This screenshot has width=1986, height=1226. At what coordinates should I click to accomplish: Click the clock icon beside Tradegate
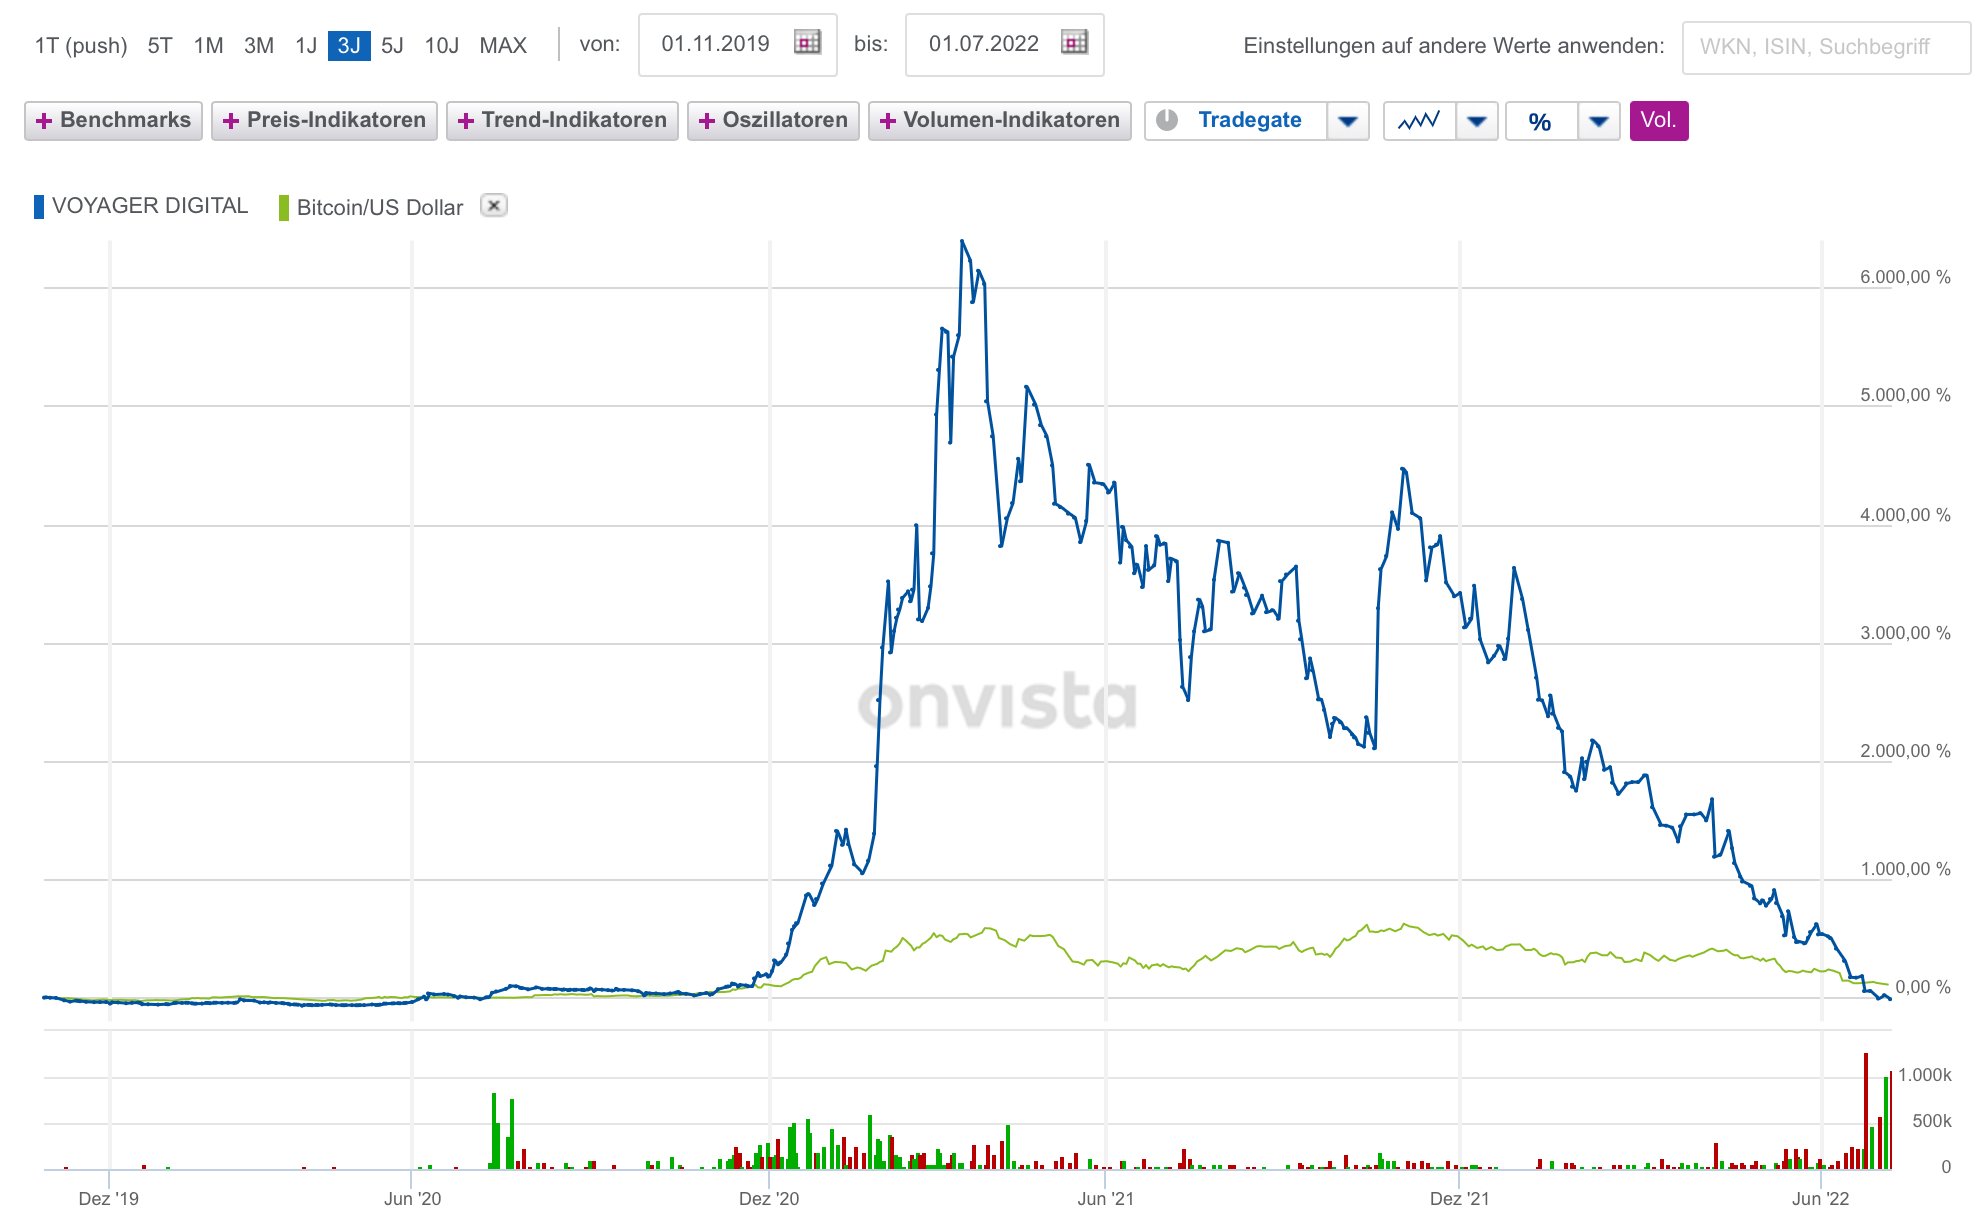point(1166,121)
